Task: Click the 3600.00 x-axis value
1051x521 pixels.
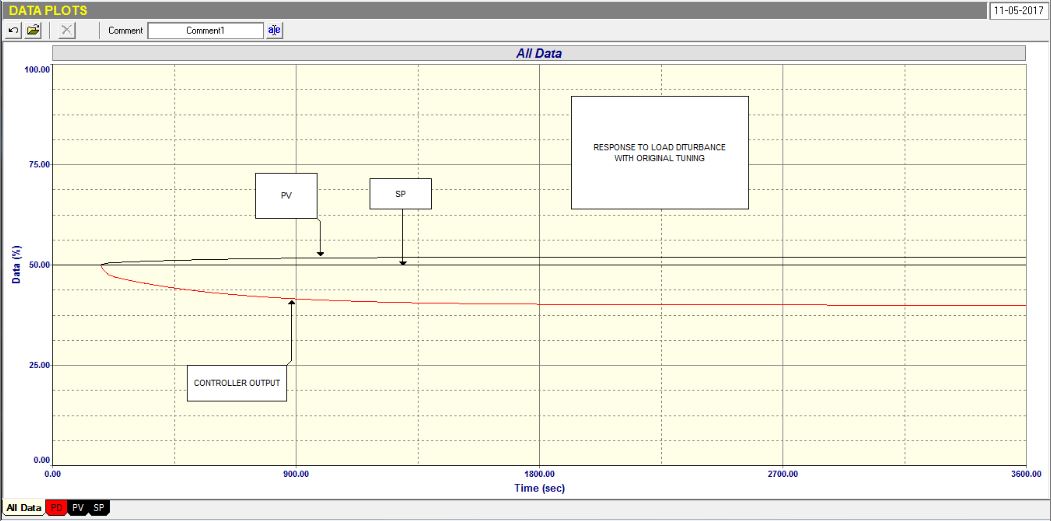Action: [x=1026, y=474]
